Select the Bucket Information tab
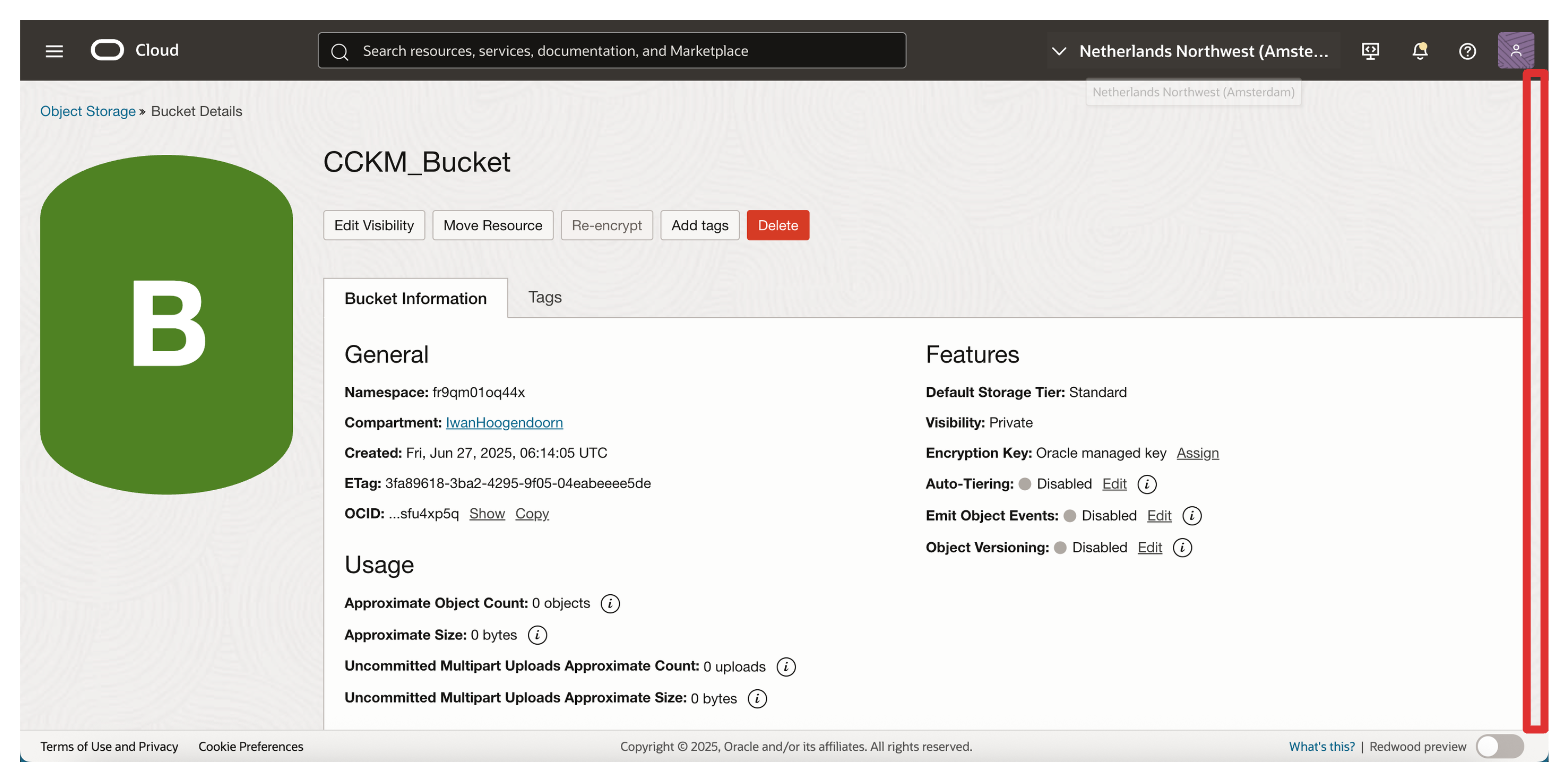This screenshot has height=782, width=1568. coord(415,298)
